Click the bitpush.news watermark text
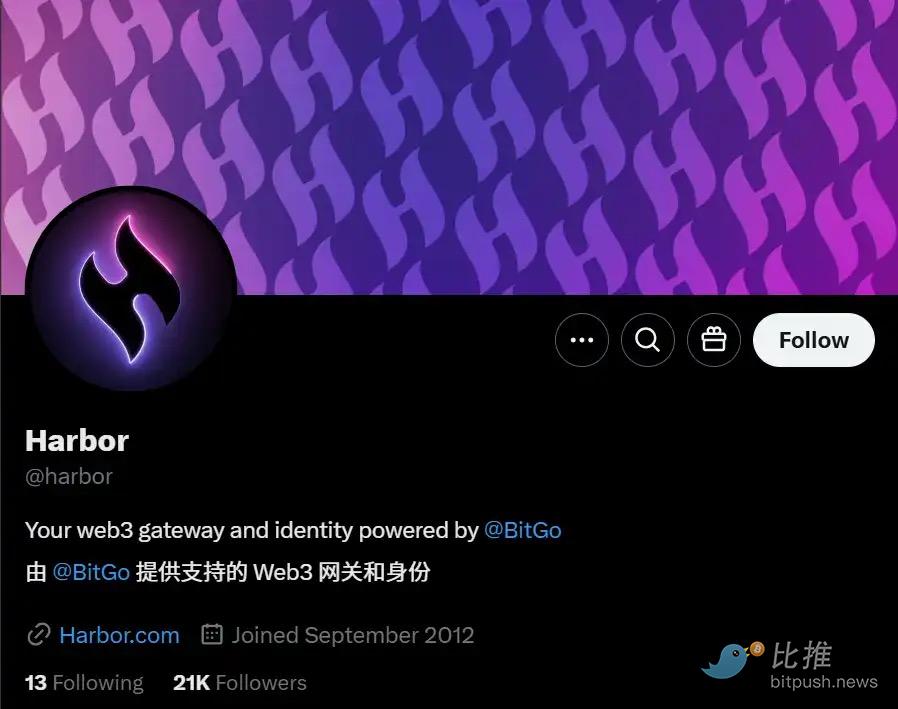 (x=824, y=682)
